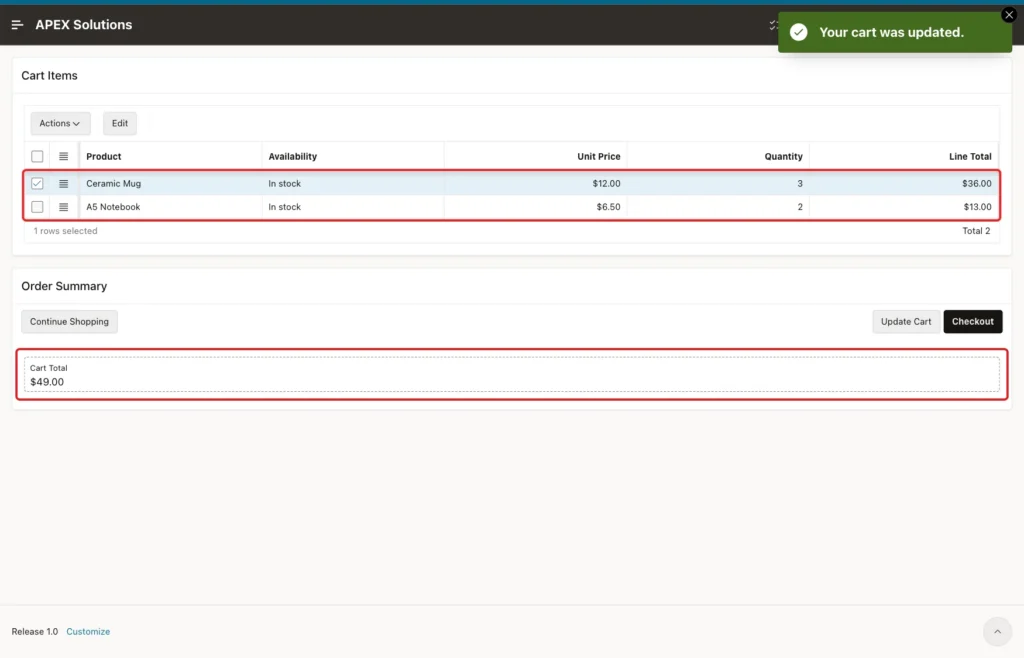Image resolution: width=1024 pixels, height=658 pixels.
Task: Click the A5 Notebook In stock cell
Action: pyautogui.click(x=353, y=207)
